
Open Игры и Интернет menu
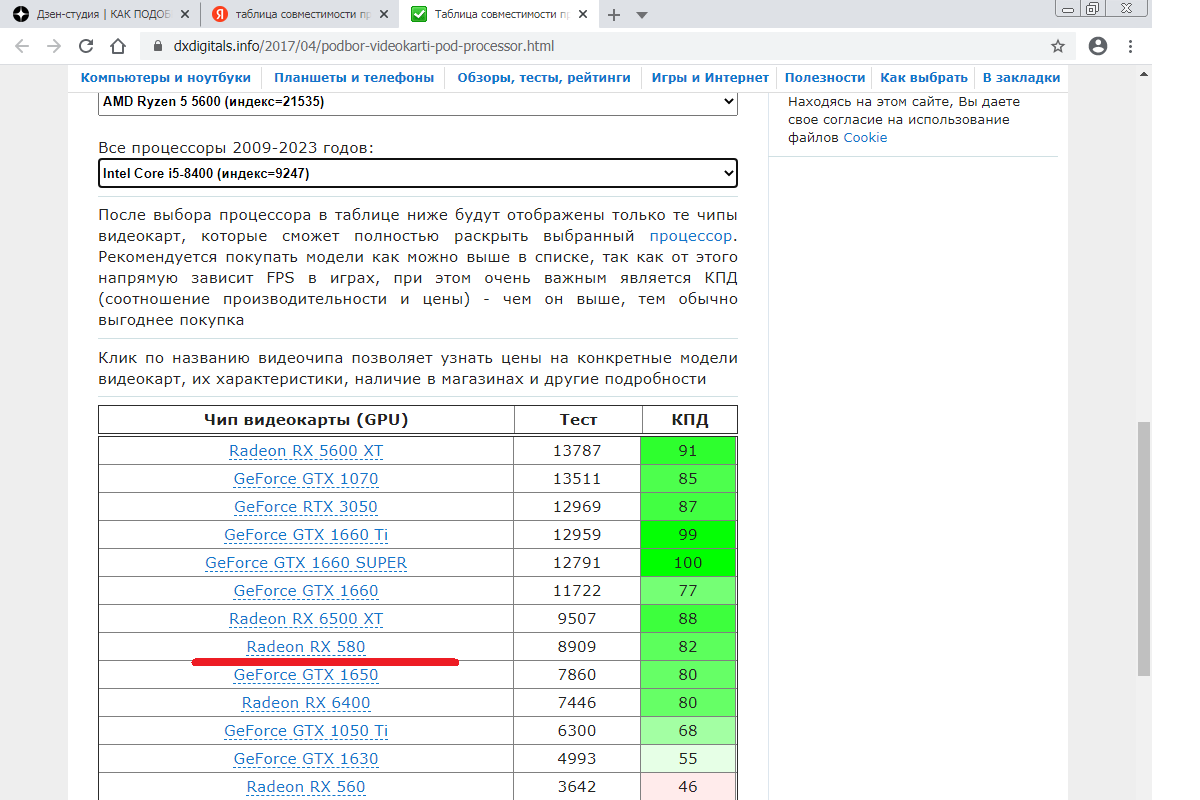(710, 77)
